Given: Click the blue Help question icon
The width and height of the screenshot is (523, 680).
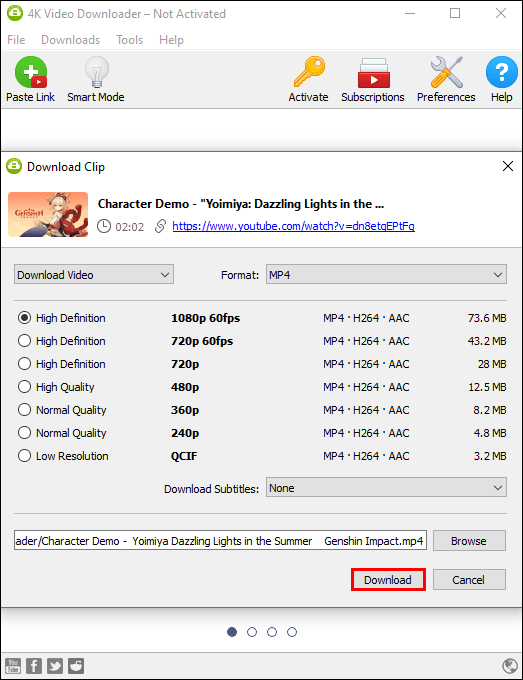Looking at the screenshot, I should point(501,72).
